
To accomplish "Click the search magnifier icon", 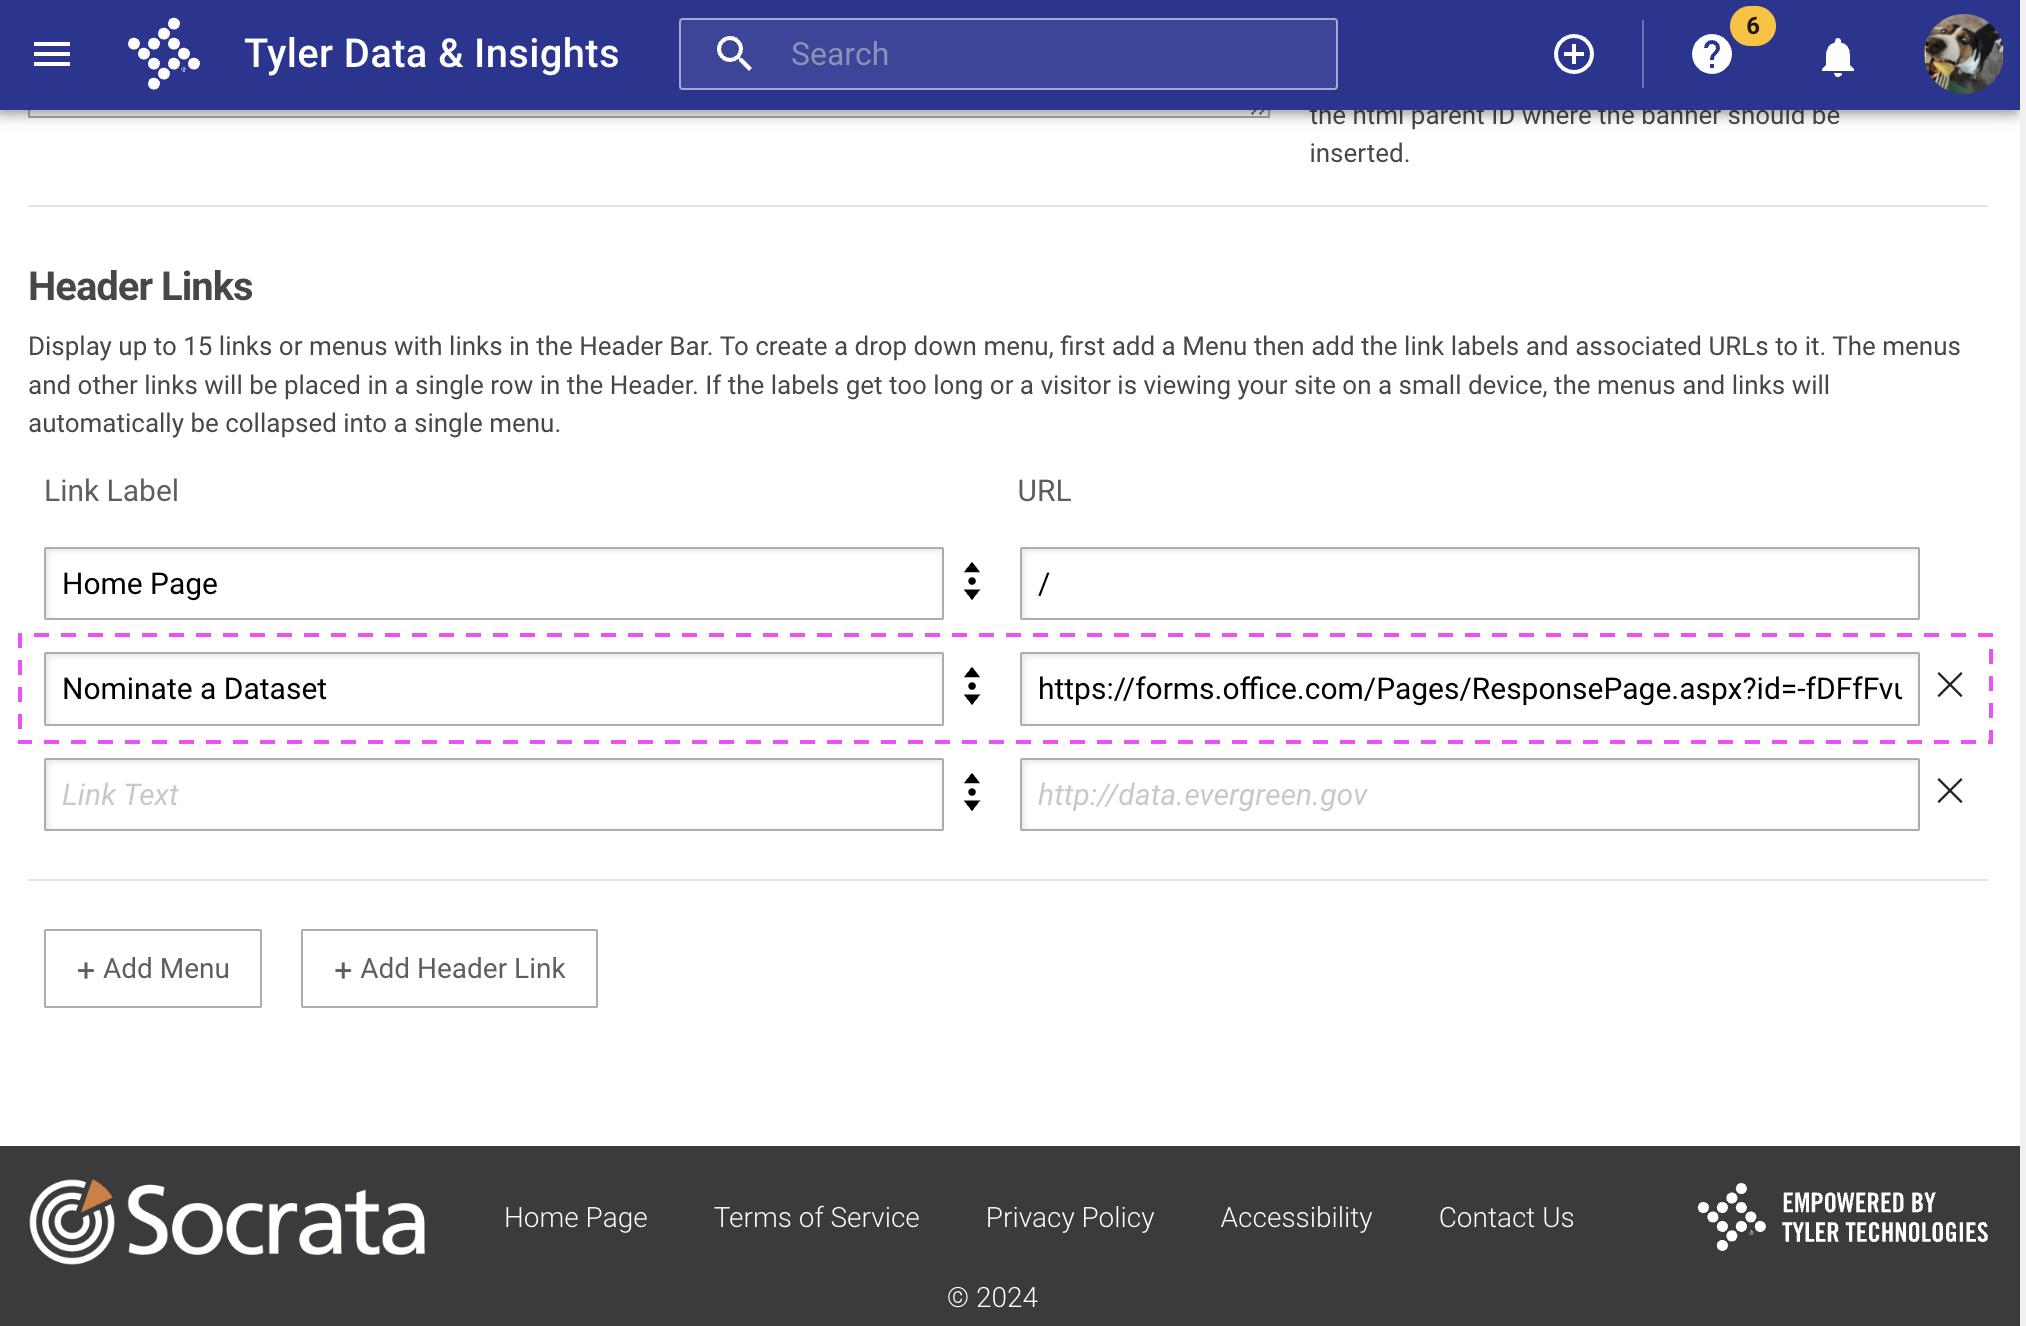I will click(x=734, y=54).
